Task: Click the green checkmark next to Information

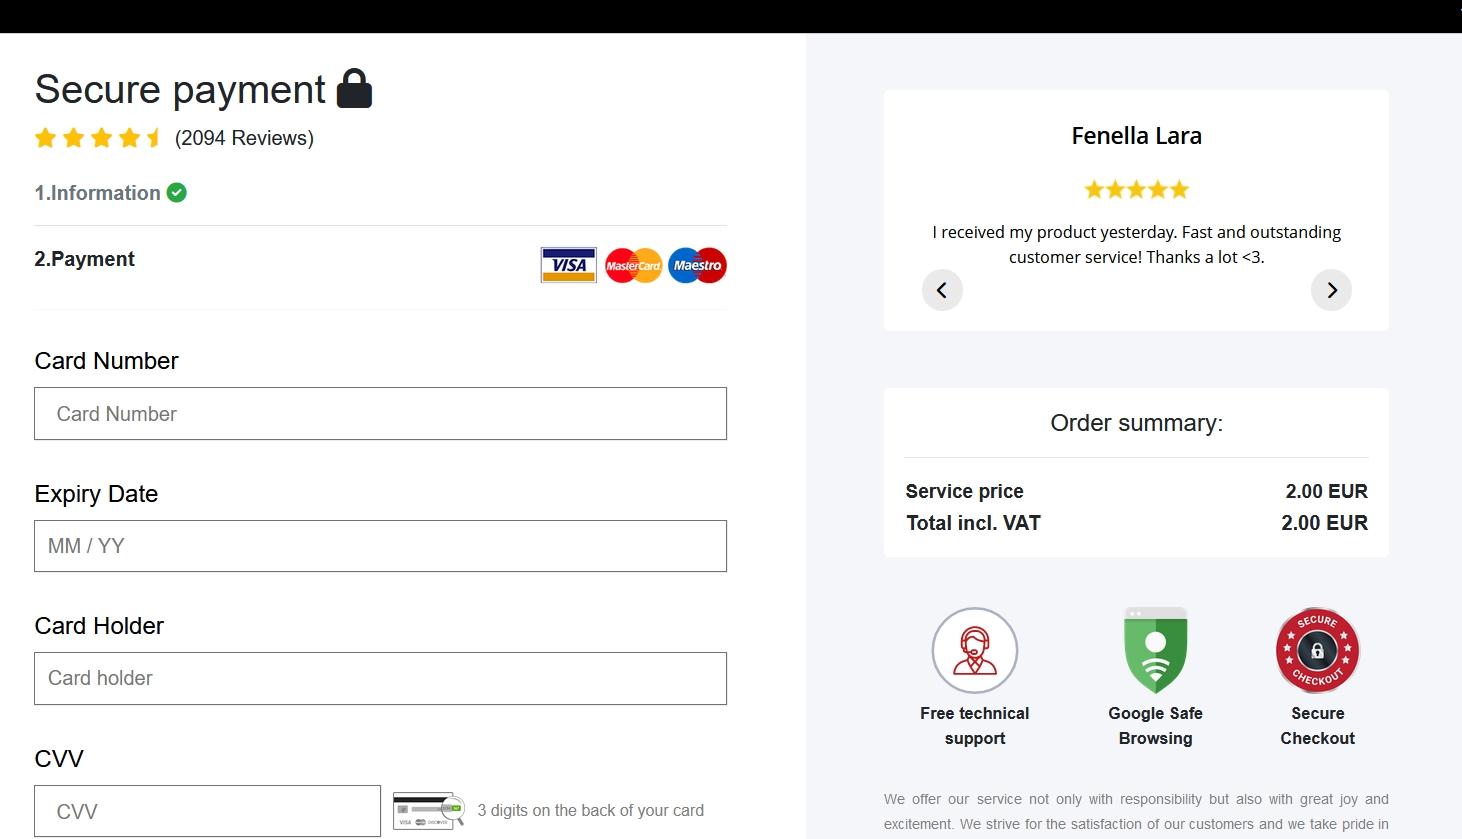Action: [x=177, y=193]
